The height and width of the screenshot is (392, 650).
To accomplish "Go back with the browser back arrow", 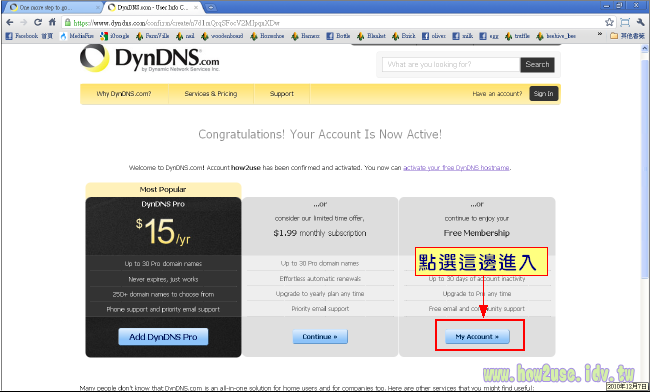I will point(10,22).
